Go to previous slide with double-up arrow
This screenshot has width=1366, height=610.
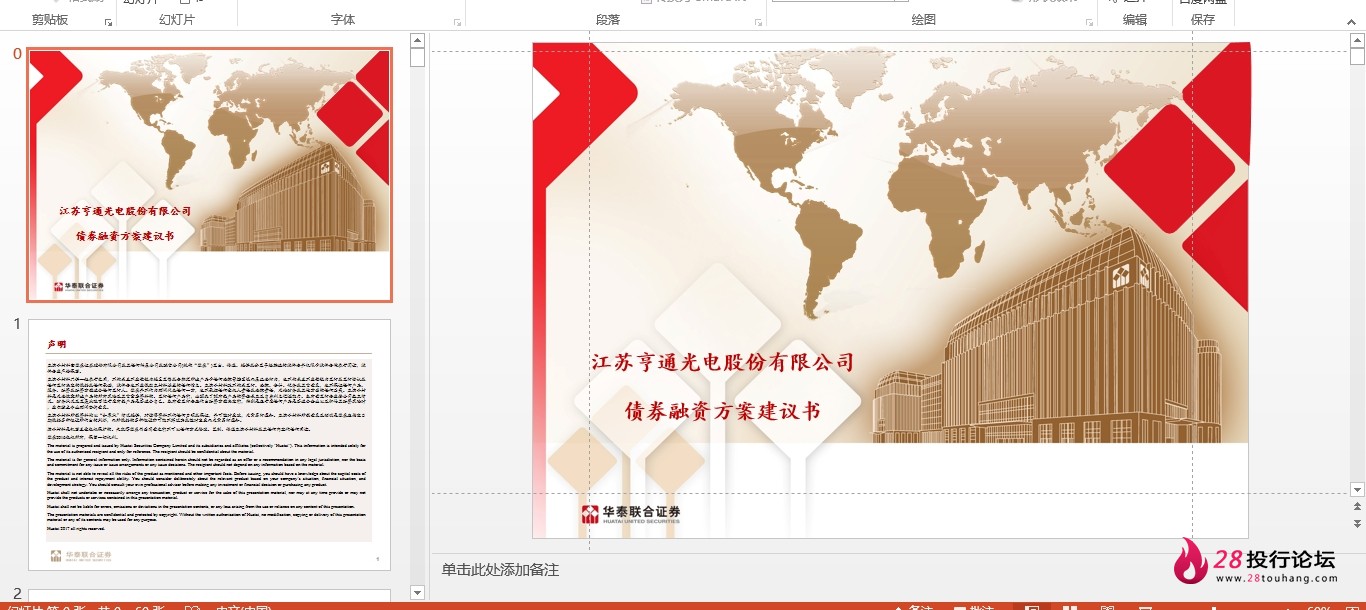pos(1357,508)
